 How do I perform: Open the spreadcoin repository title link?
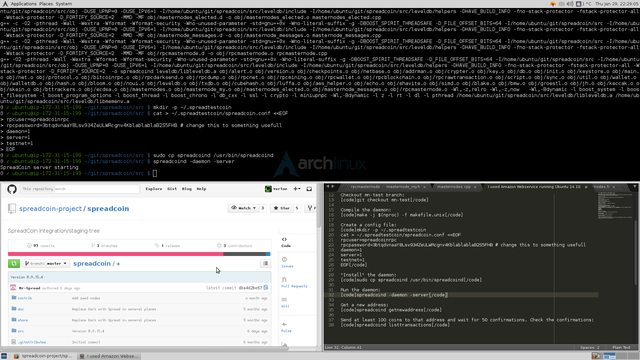[x=108, y=209]
